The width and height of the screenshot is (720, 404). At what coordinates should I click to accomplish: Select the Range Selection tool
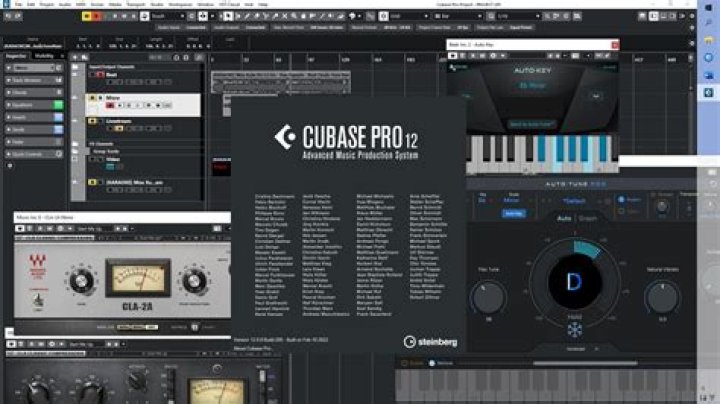pyautogui.click(x=237, y=16)
